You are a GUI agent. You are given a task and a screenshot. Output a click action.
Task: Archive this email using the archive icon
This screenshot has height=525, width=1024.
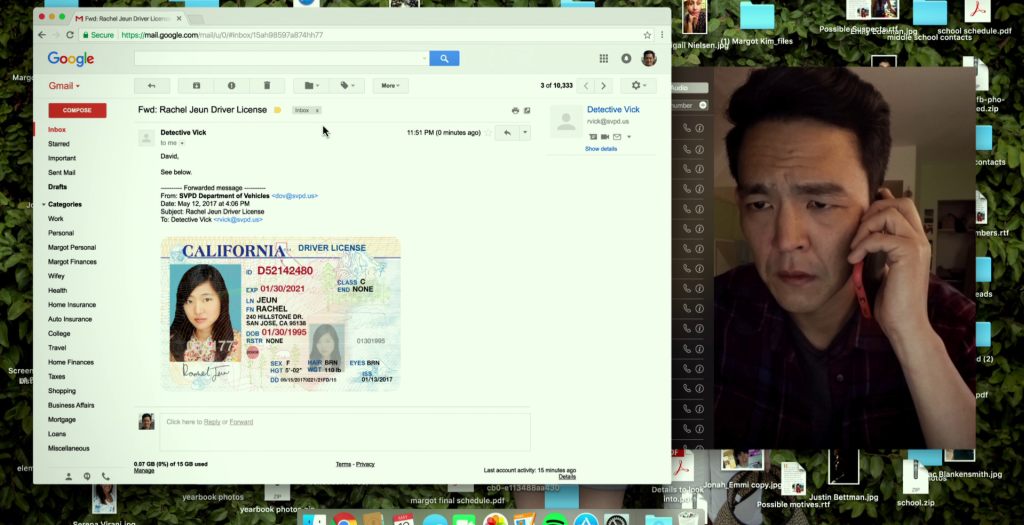click(196, 86)
